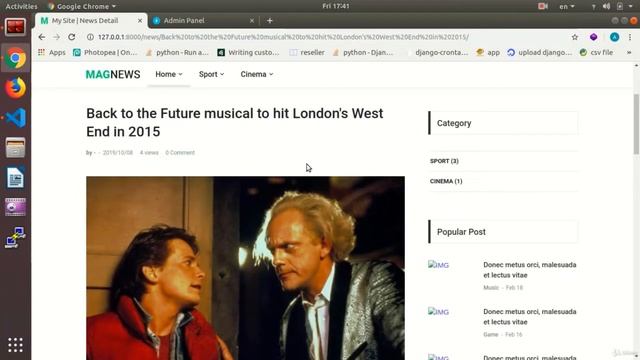
Task: Reload the page with refresh icon
Action: tap(71, 37)
